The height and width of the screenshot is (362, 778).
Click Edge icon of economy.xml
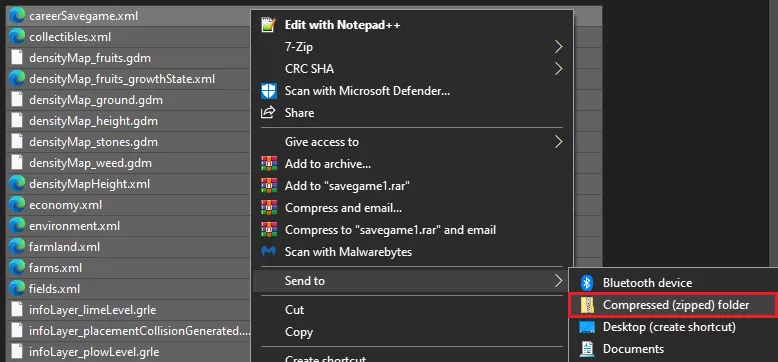[x=17, y=205]
